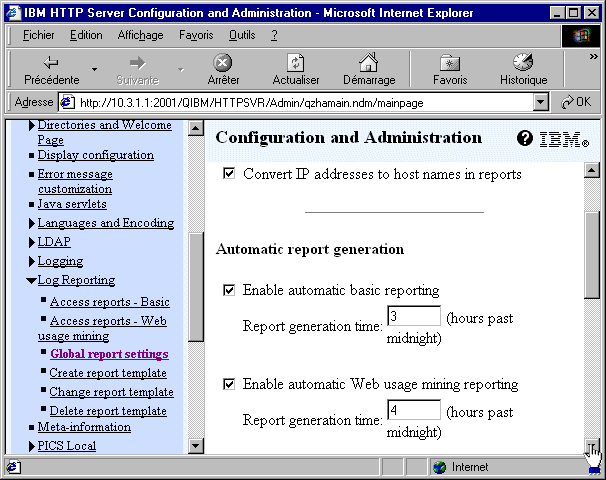The image size is (606, 480).
Task: Open Access reports - Web usage mining
Action: tap(102, 329)
